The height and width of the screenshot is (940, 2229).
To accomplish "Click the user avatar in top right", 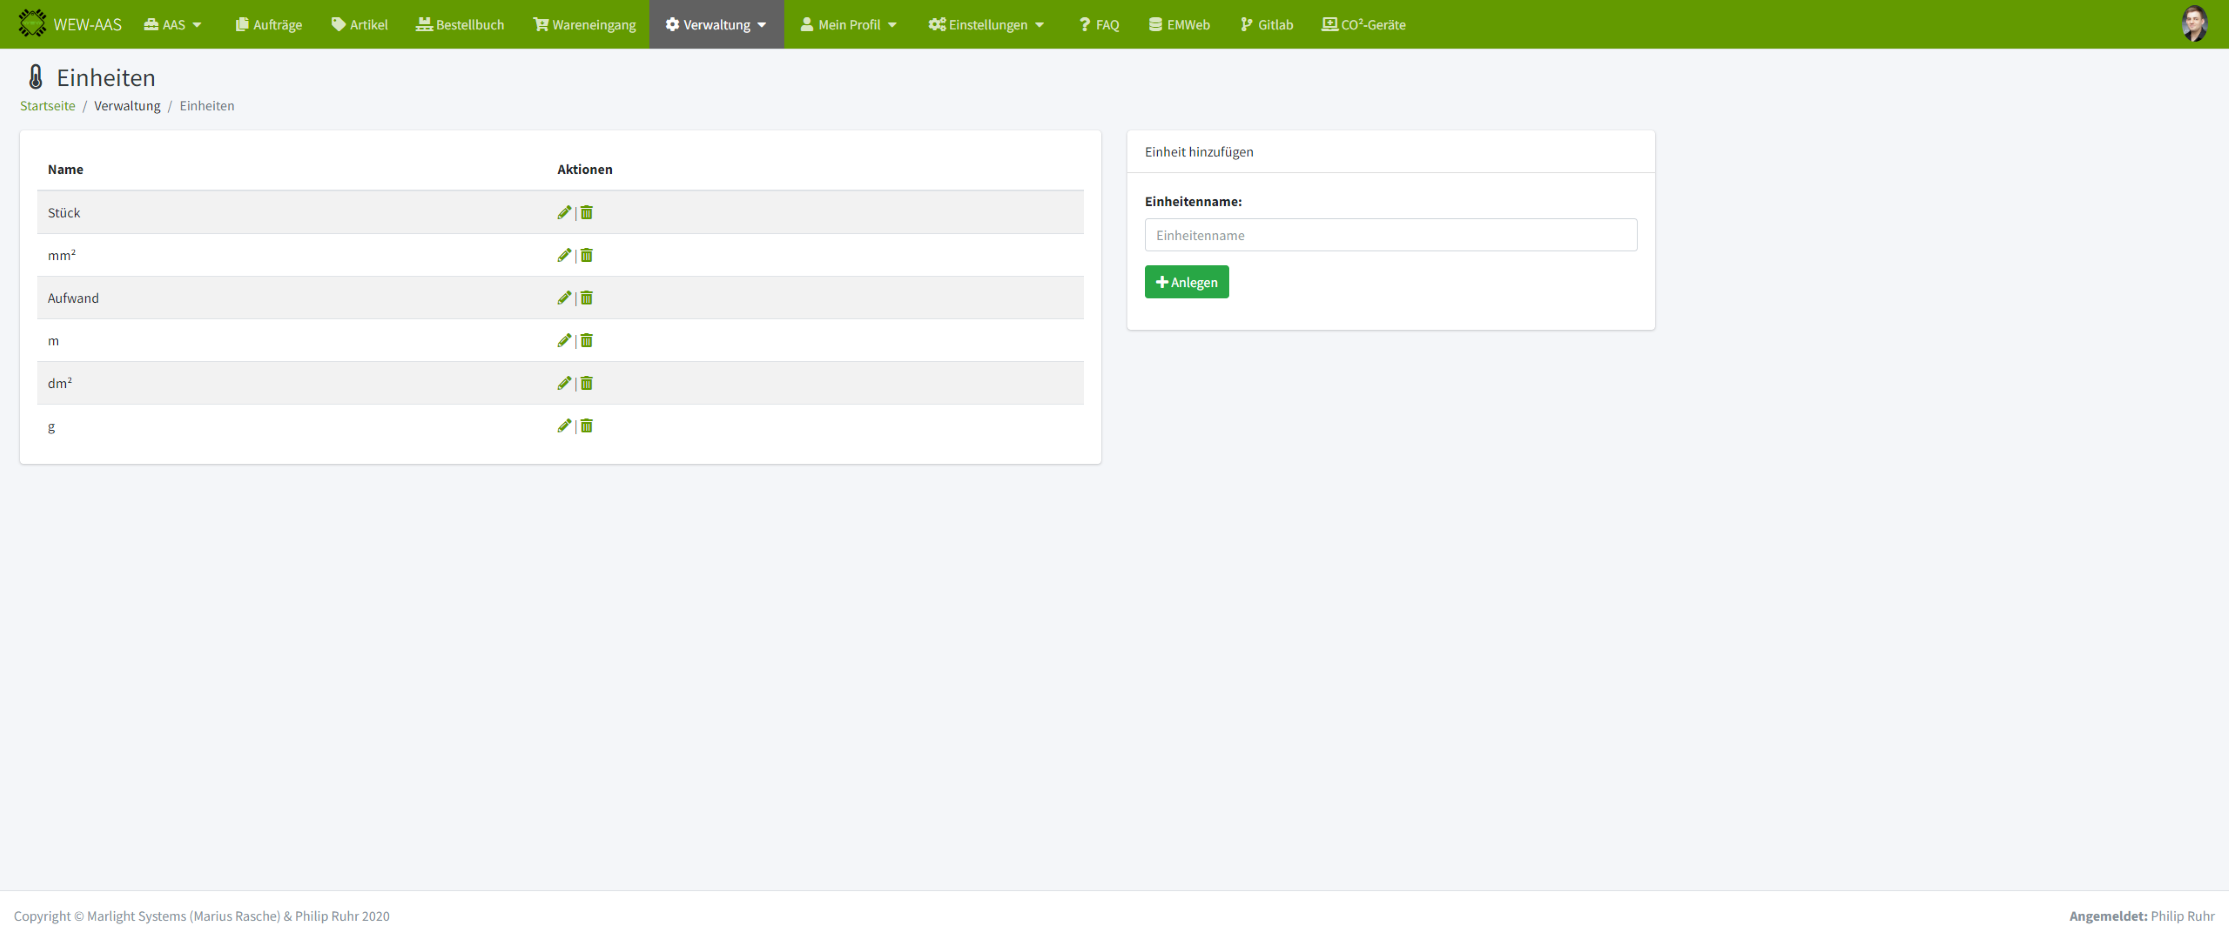I will (2194, 24).
